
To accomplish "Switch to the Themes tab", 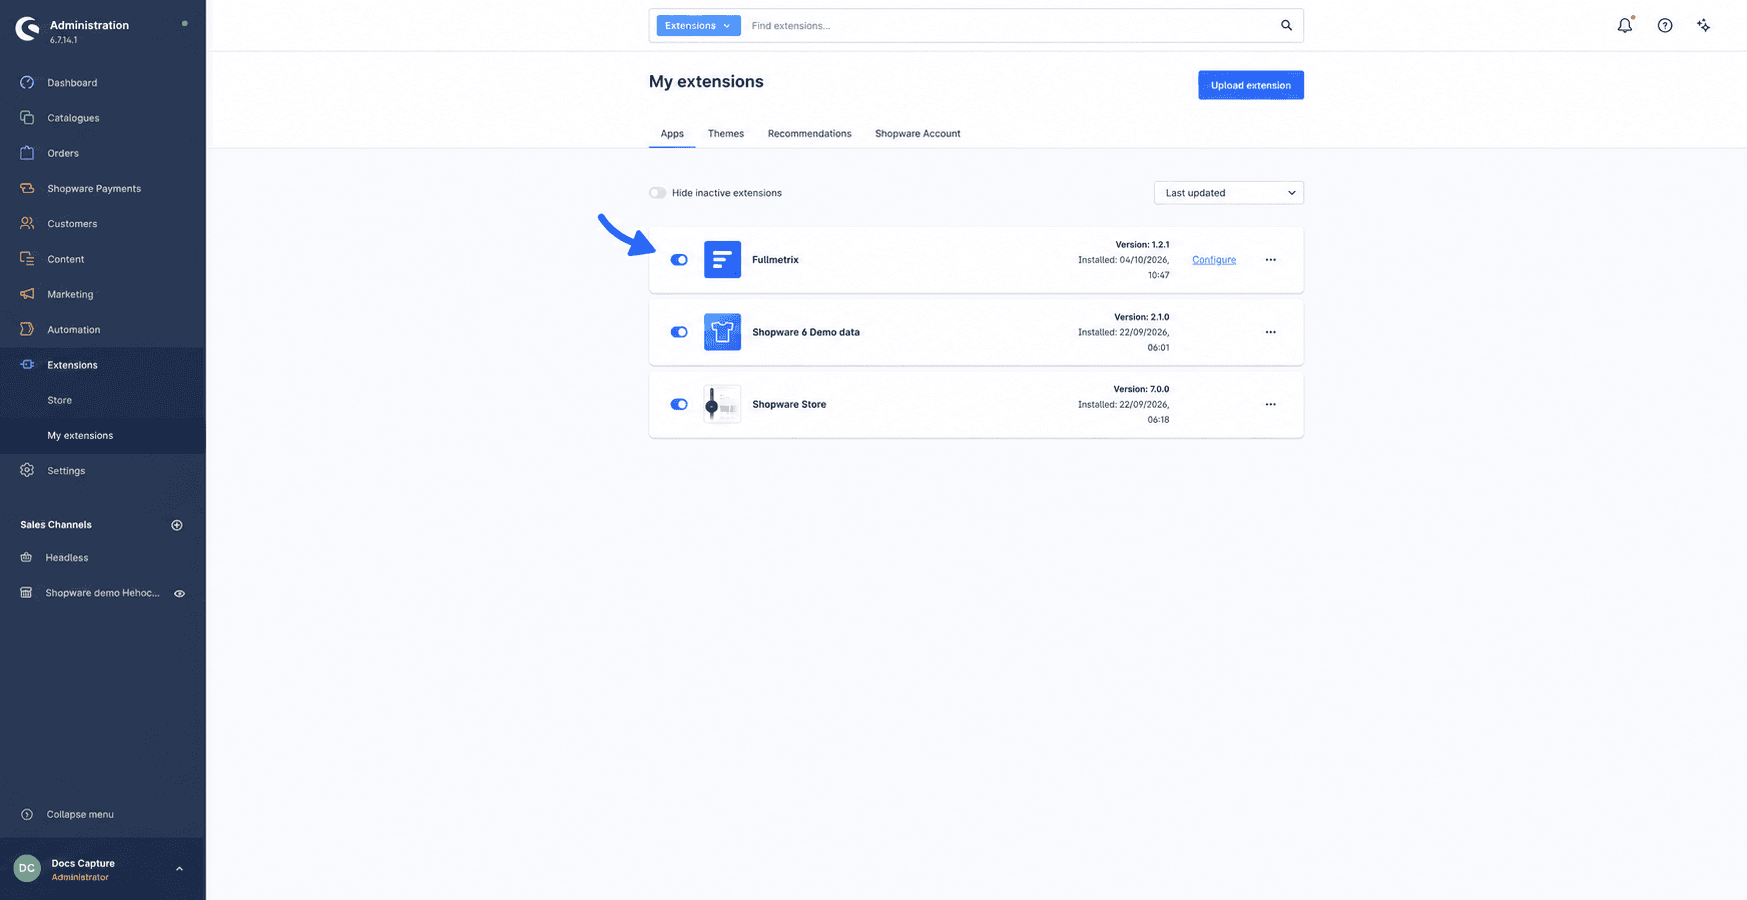I will tap(726, 134).
